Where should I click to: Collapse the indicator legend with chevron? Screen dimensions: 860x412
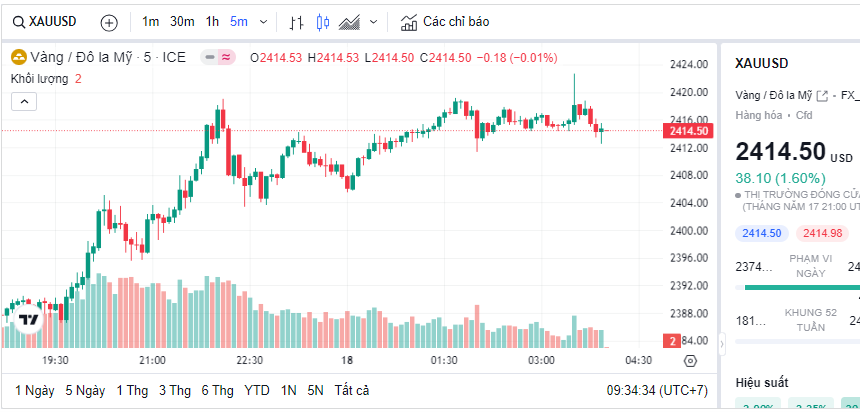24,100
